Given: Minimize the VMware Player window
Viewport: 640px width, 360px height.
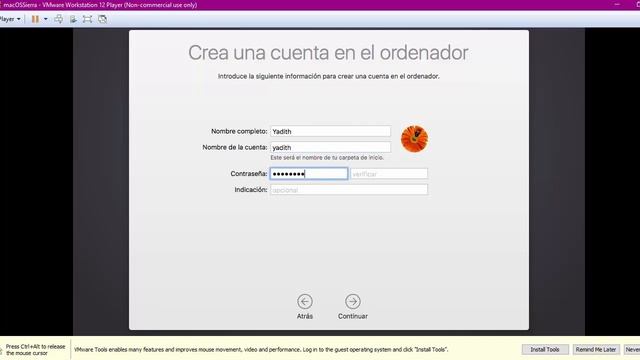Looking at the screenshot, I should point(617,4).
